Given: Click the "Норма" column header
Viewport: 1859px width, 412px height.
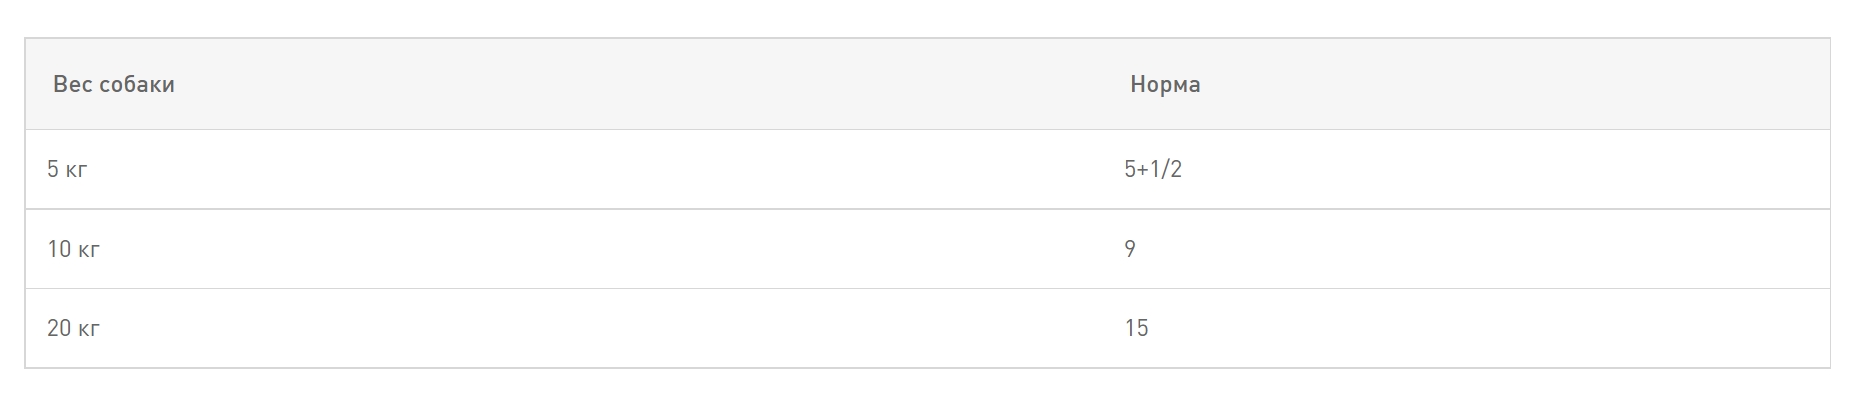Looking at the screenshot, I should click(x=1165, y=85).
